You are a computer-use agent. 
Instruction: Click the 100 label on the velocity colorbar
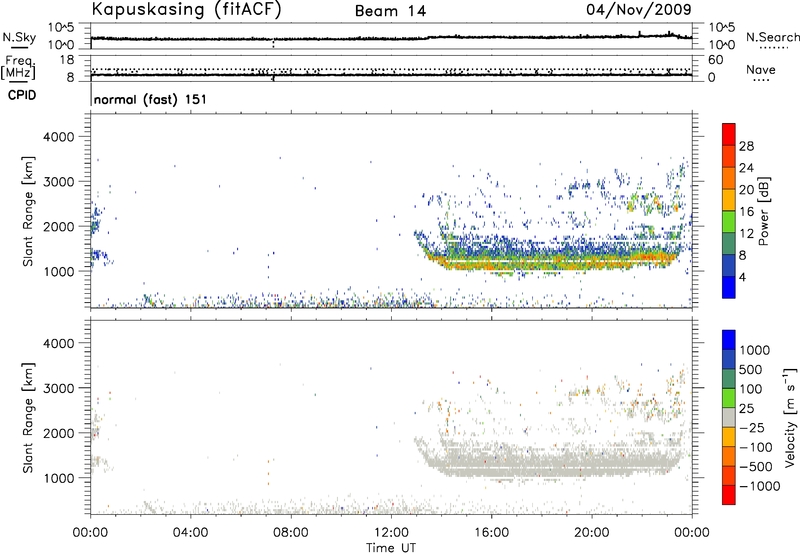click(x=751, y=389)
